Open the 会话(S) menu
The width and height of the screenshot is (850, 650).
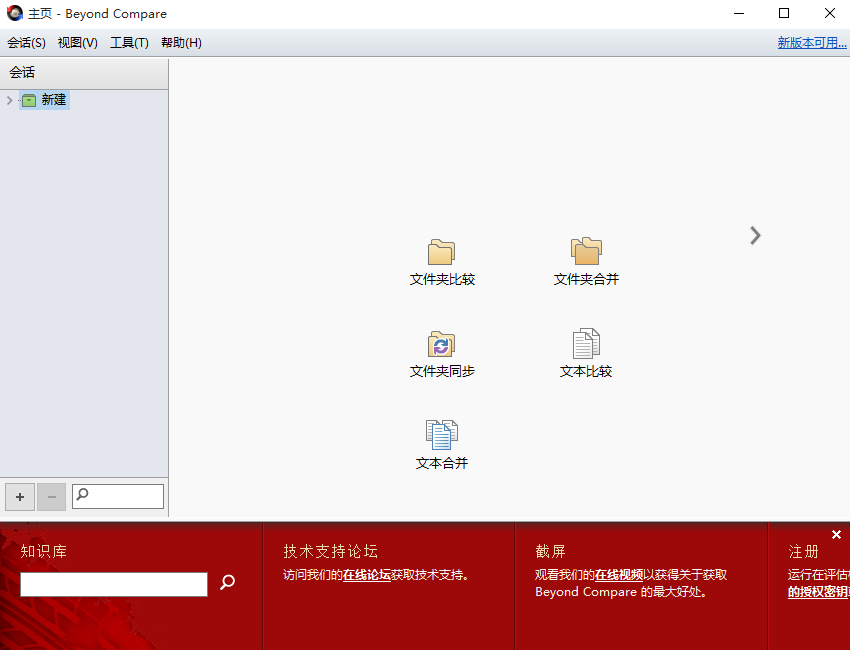click(x=27, y=43)
